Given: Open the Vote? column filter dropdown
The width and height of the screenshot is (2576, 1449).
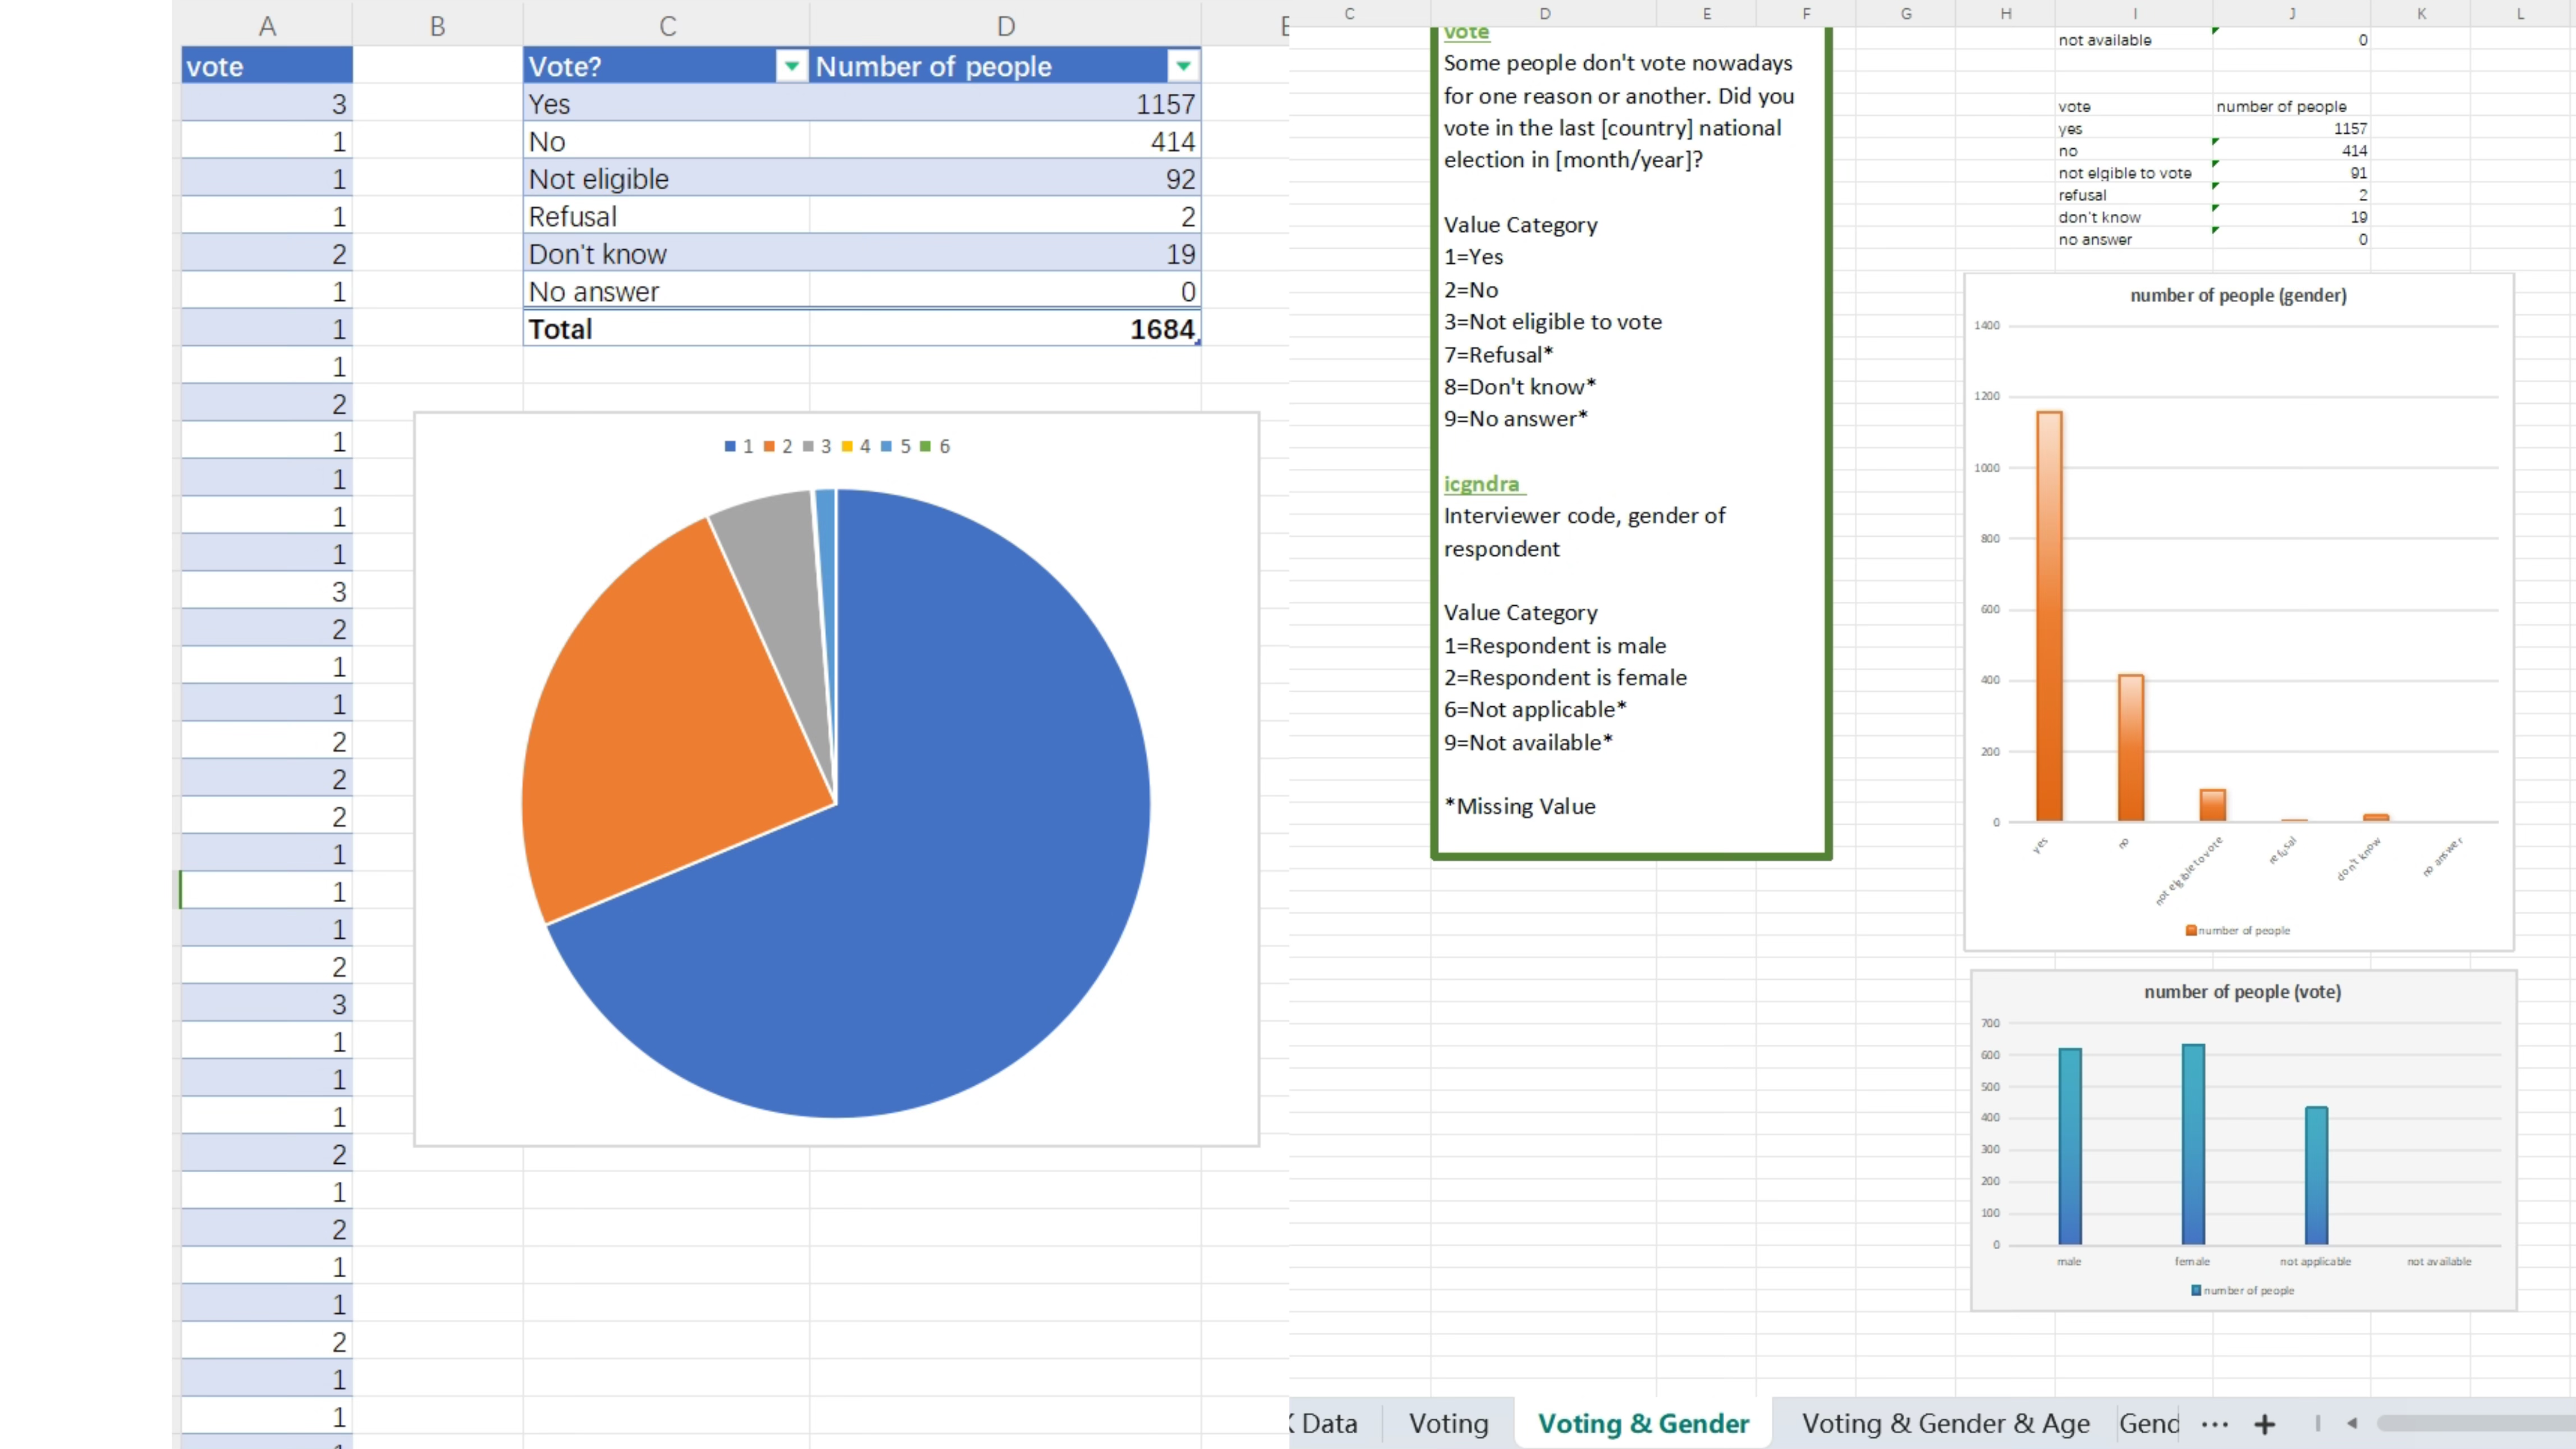Looking at the screenshot, I should 791,66.
